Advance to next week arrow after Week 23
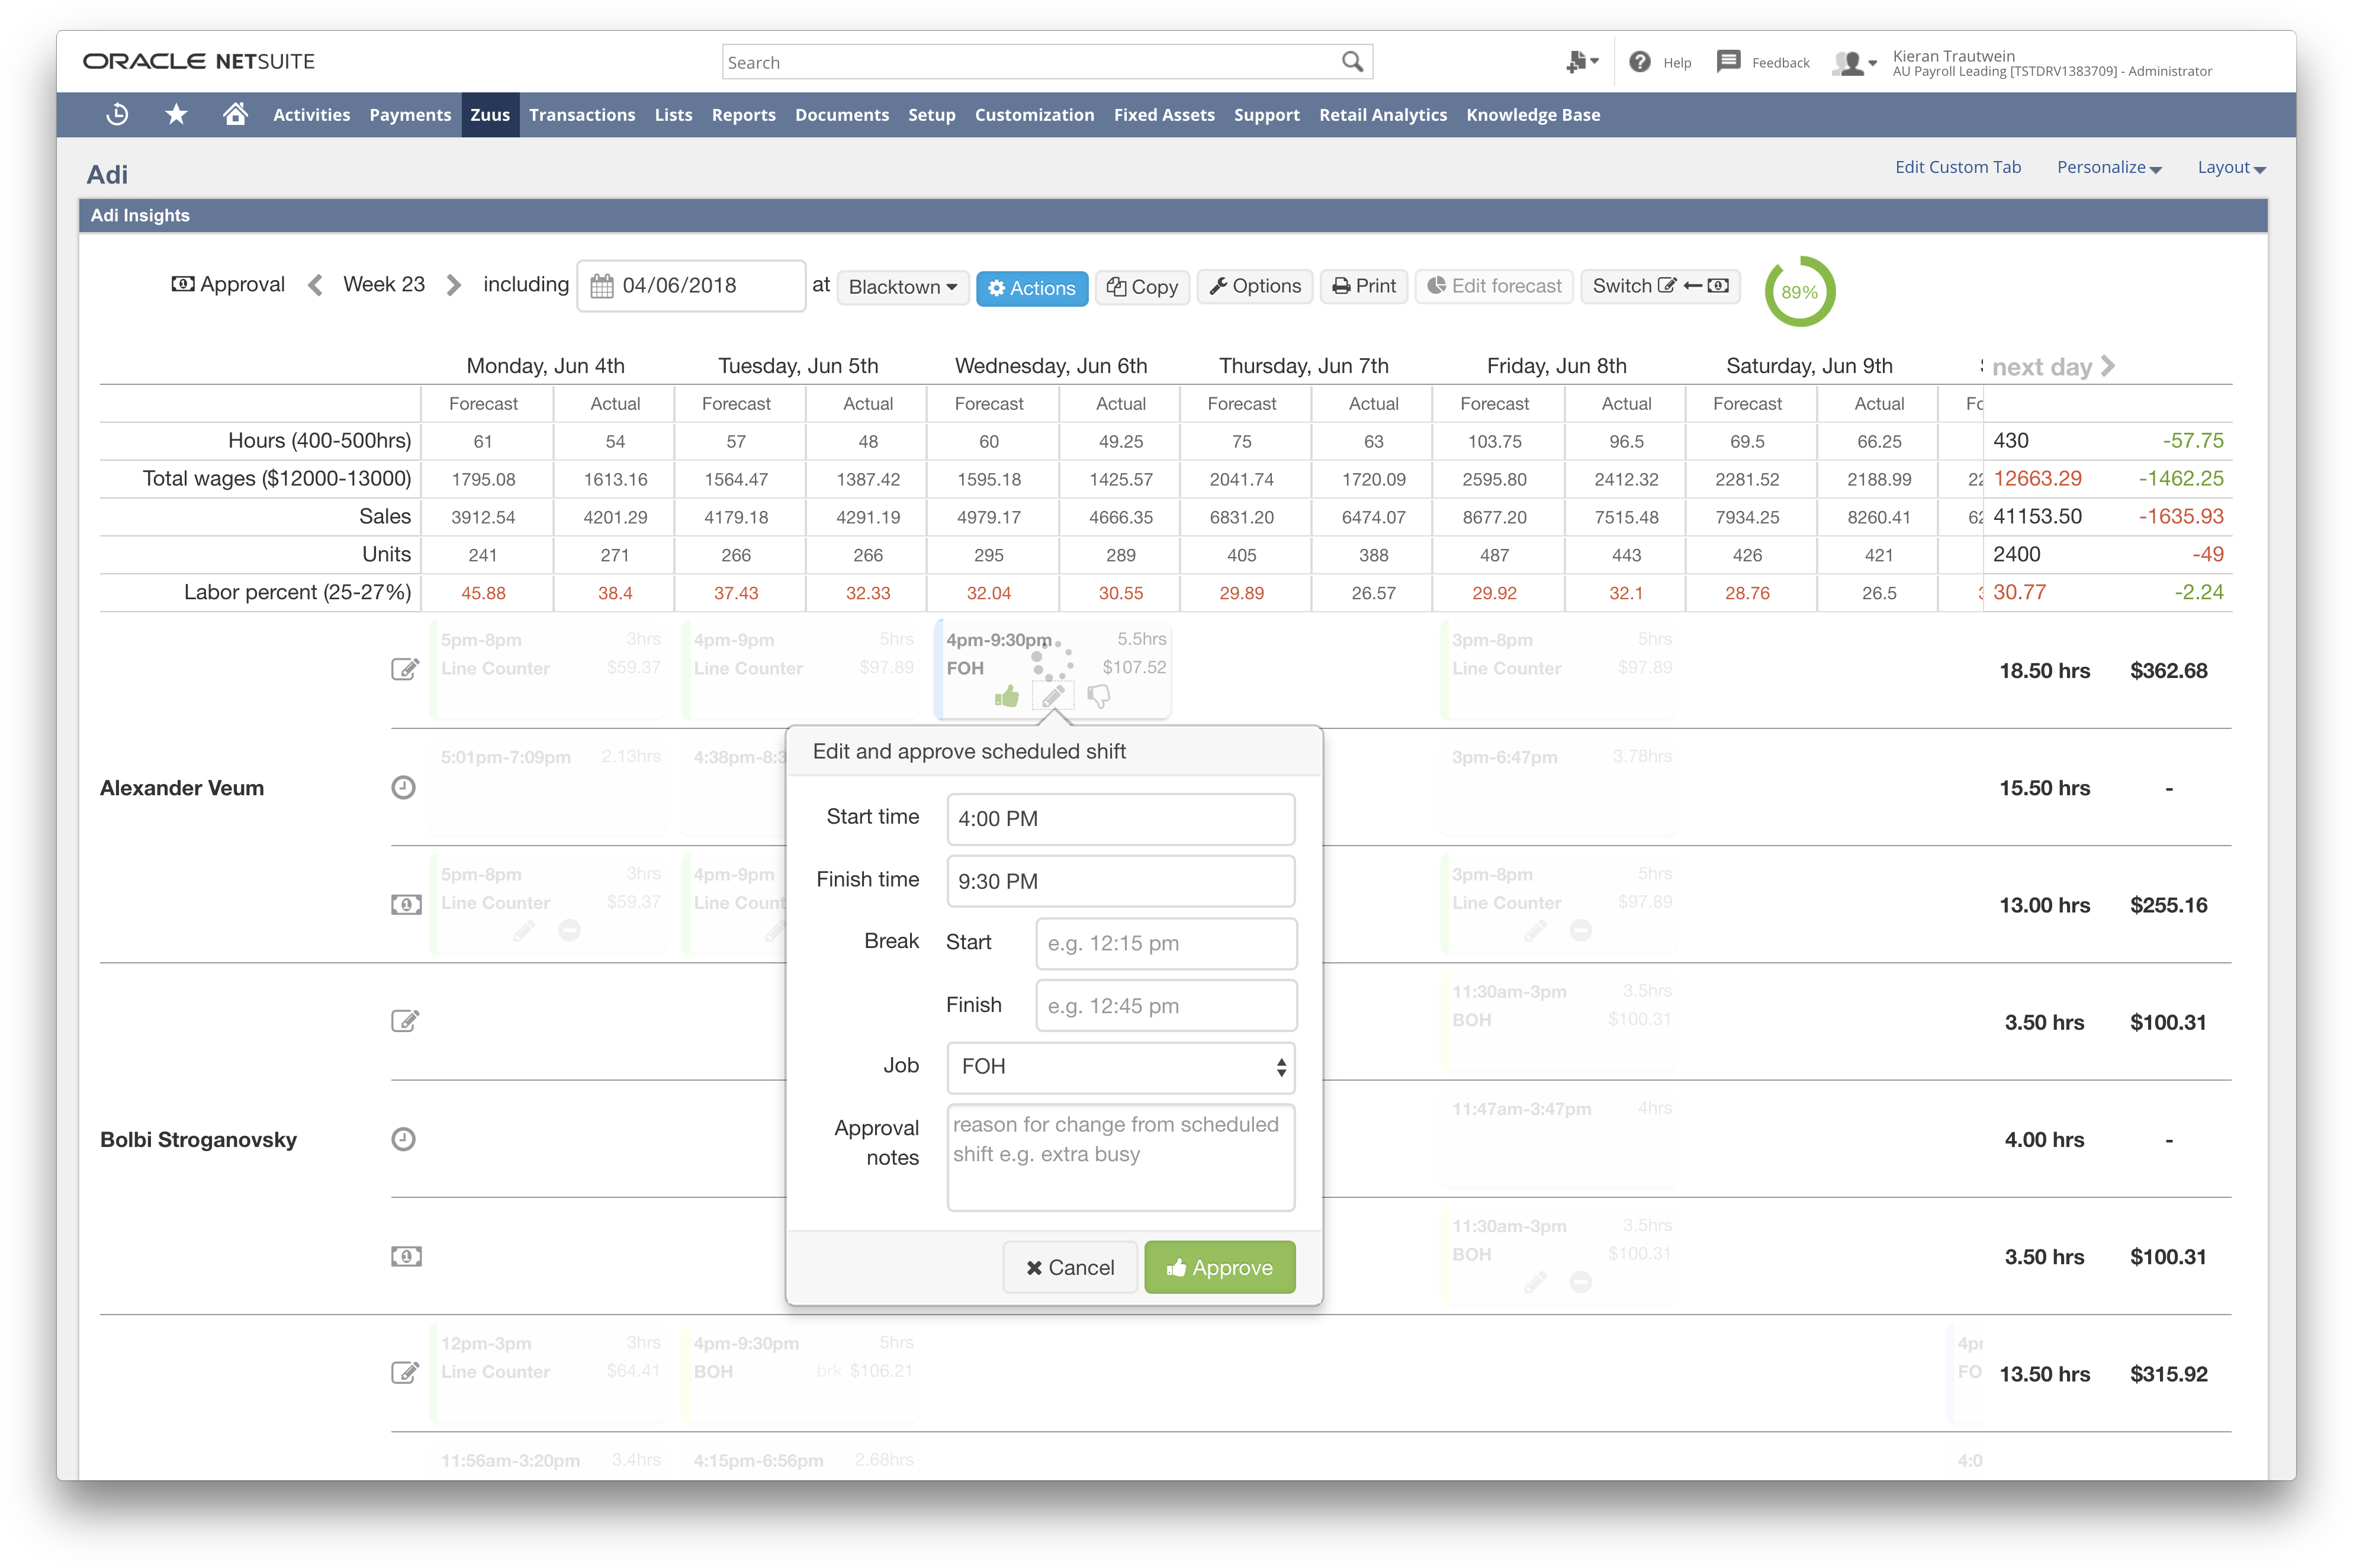Image resolution: width=2353 pixels, height=1568 pixels. pos(454,285)
